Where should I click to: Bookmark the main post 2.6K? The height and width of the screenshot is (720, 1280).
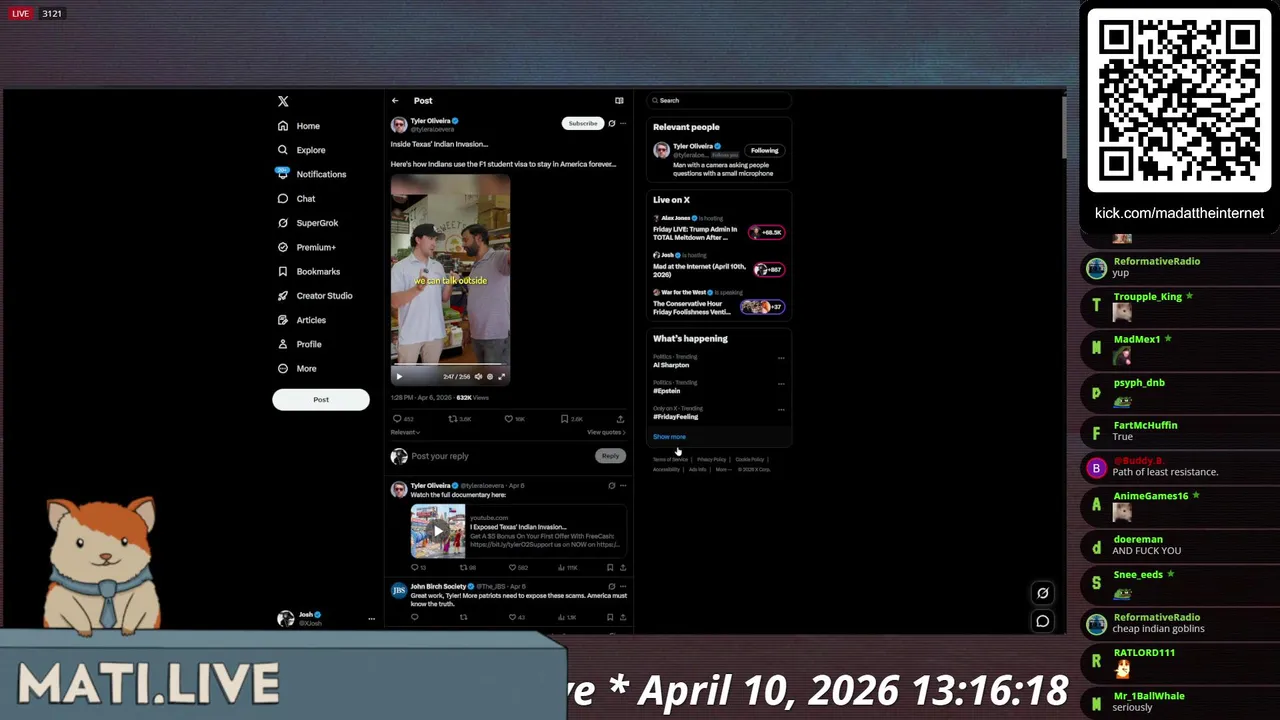click(564, 419)
